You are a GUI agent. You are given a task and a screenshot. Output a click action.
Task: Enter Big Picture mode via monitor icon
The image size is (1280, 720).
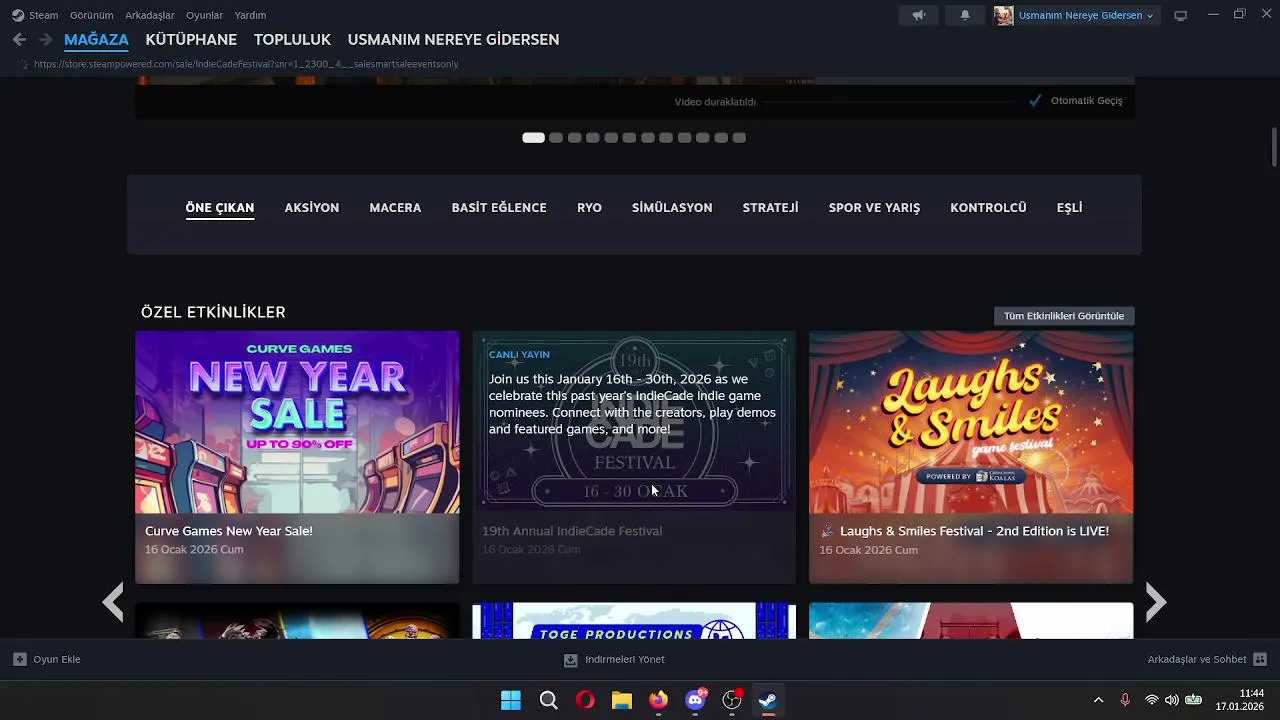1180,15
